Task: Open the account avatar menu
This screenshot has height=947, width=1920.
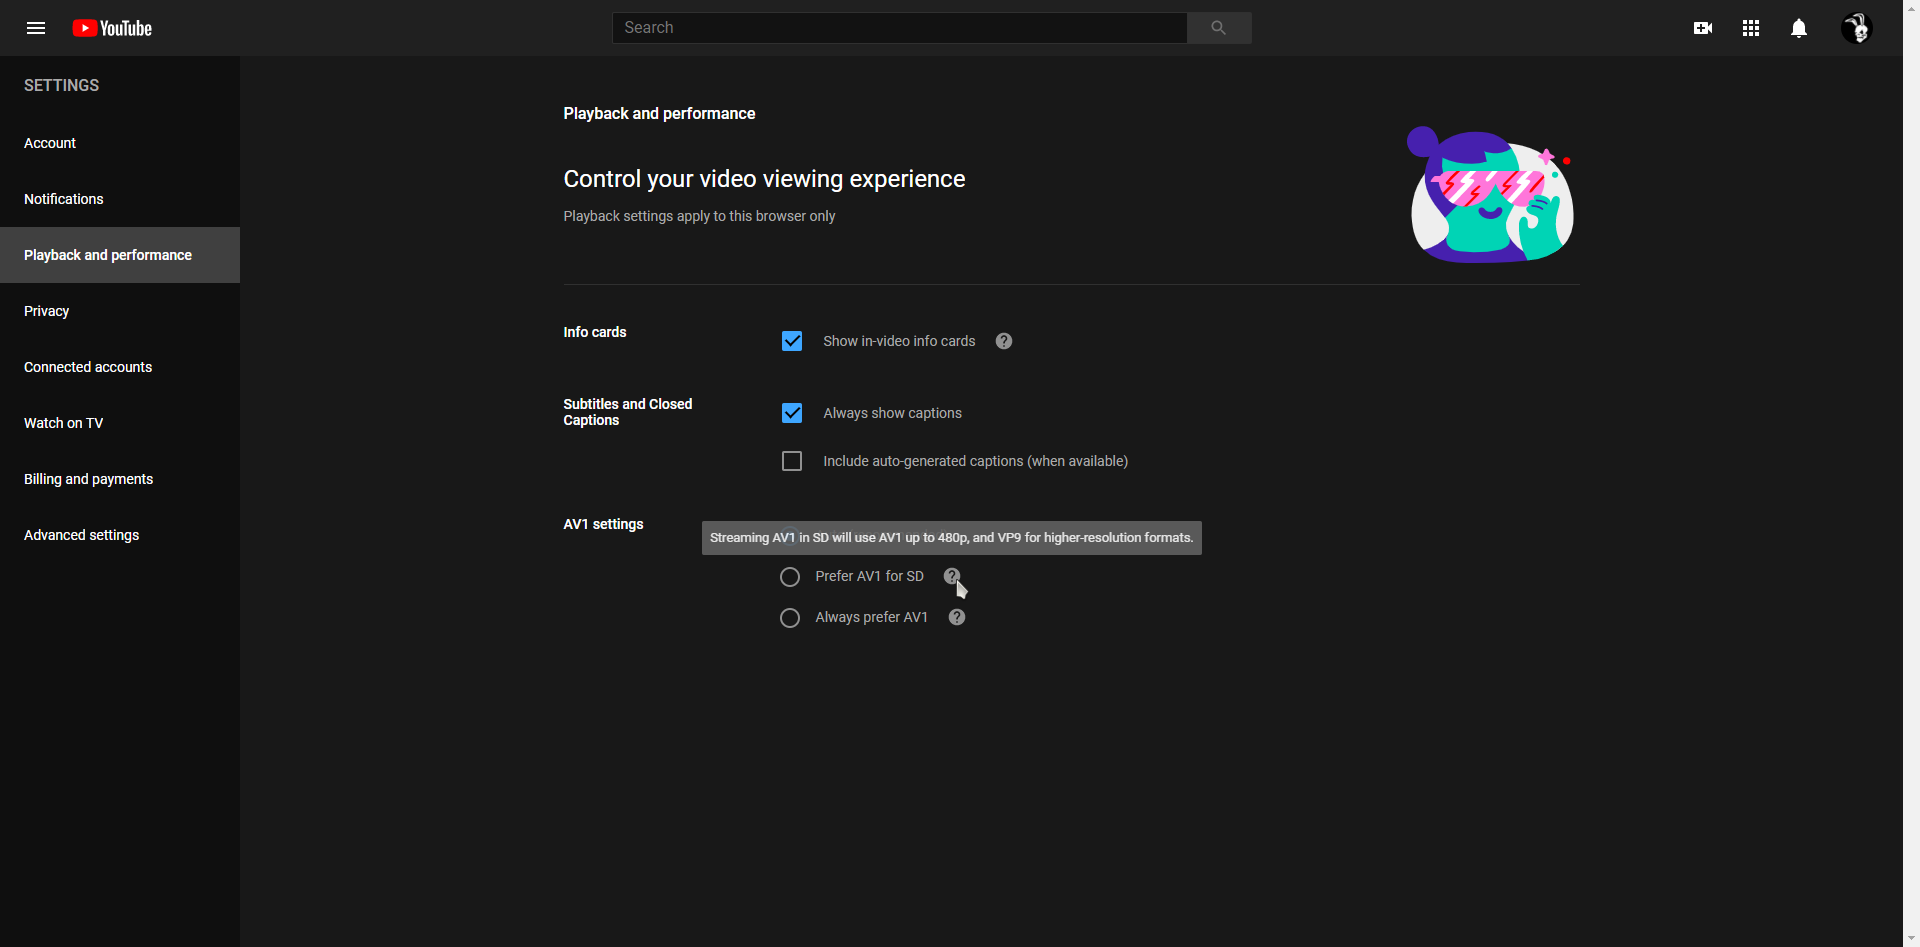Action: point(1856,28)
